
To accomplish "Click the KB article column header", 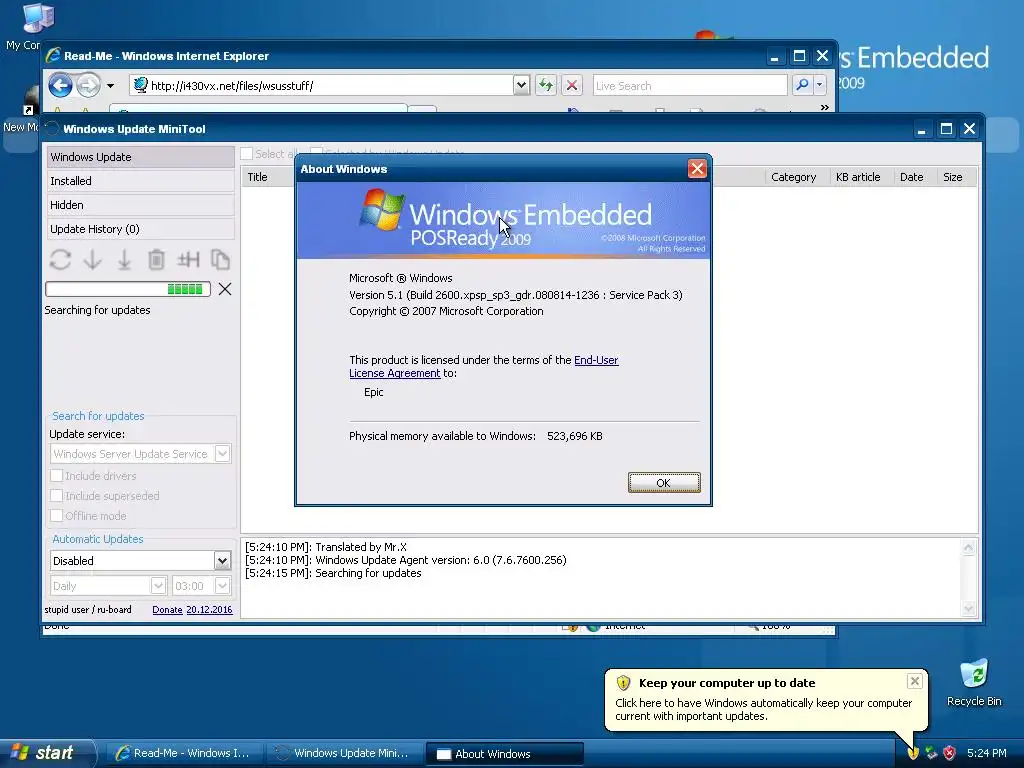I will pos(861,177).
